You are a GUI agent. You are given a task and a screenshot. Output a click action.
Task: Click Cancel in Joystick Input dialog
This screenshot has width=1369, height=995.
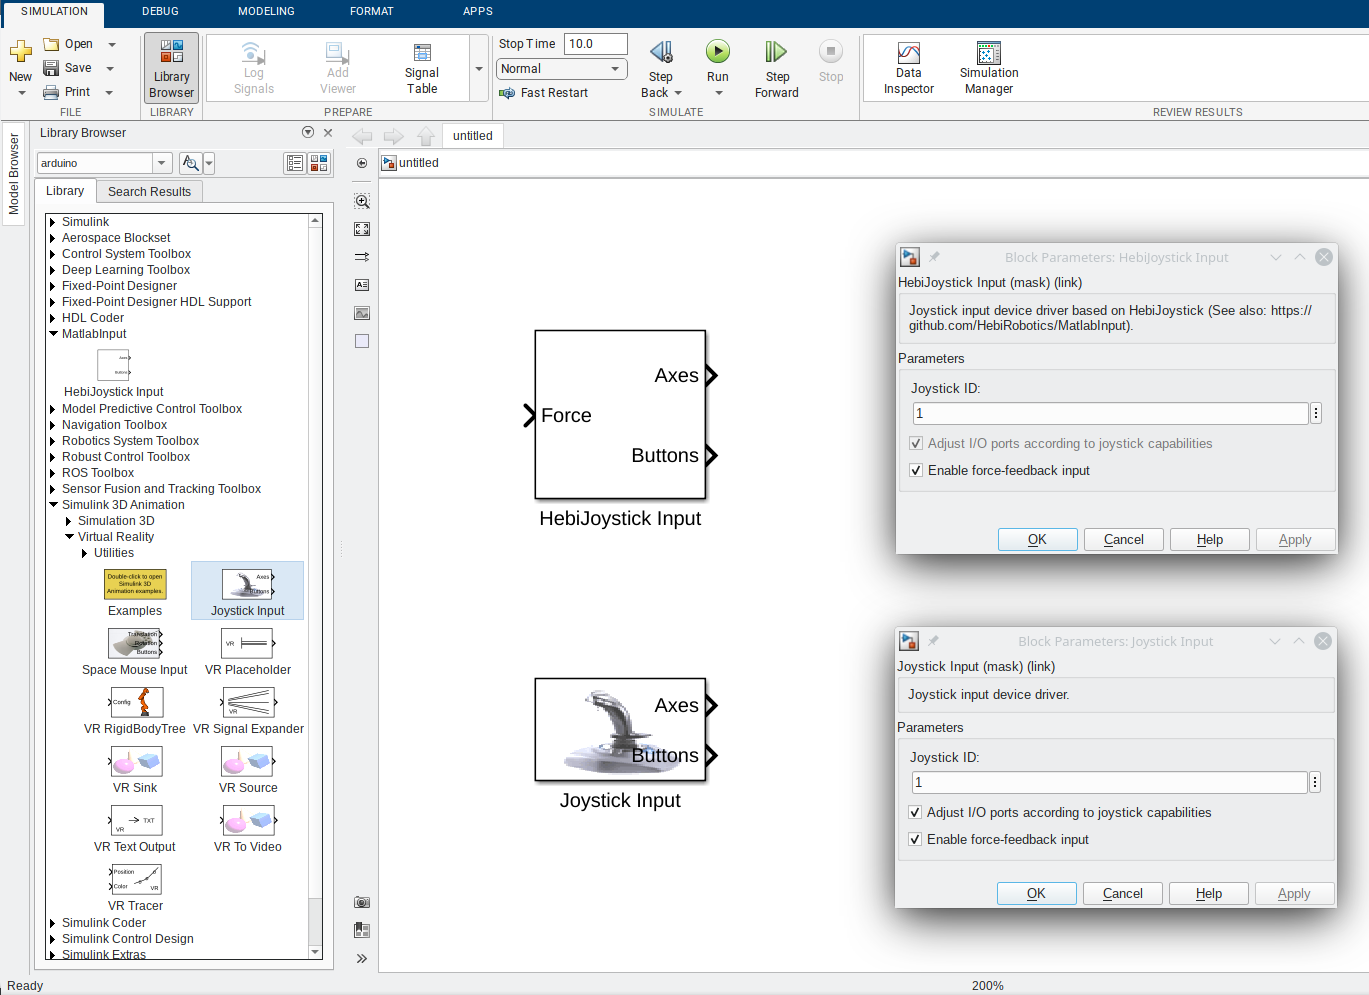pos(1123,894)
